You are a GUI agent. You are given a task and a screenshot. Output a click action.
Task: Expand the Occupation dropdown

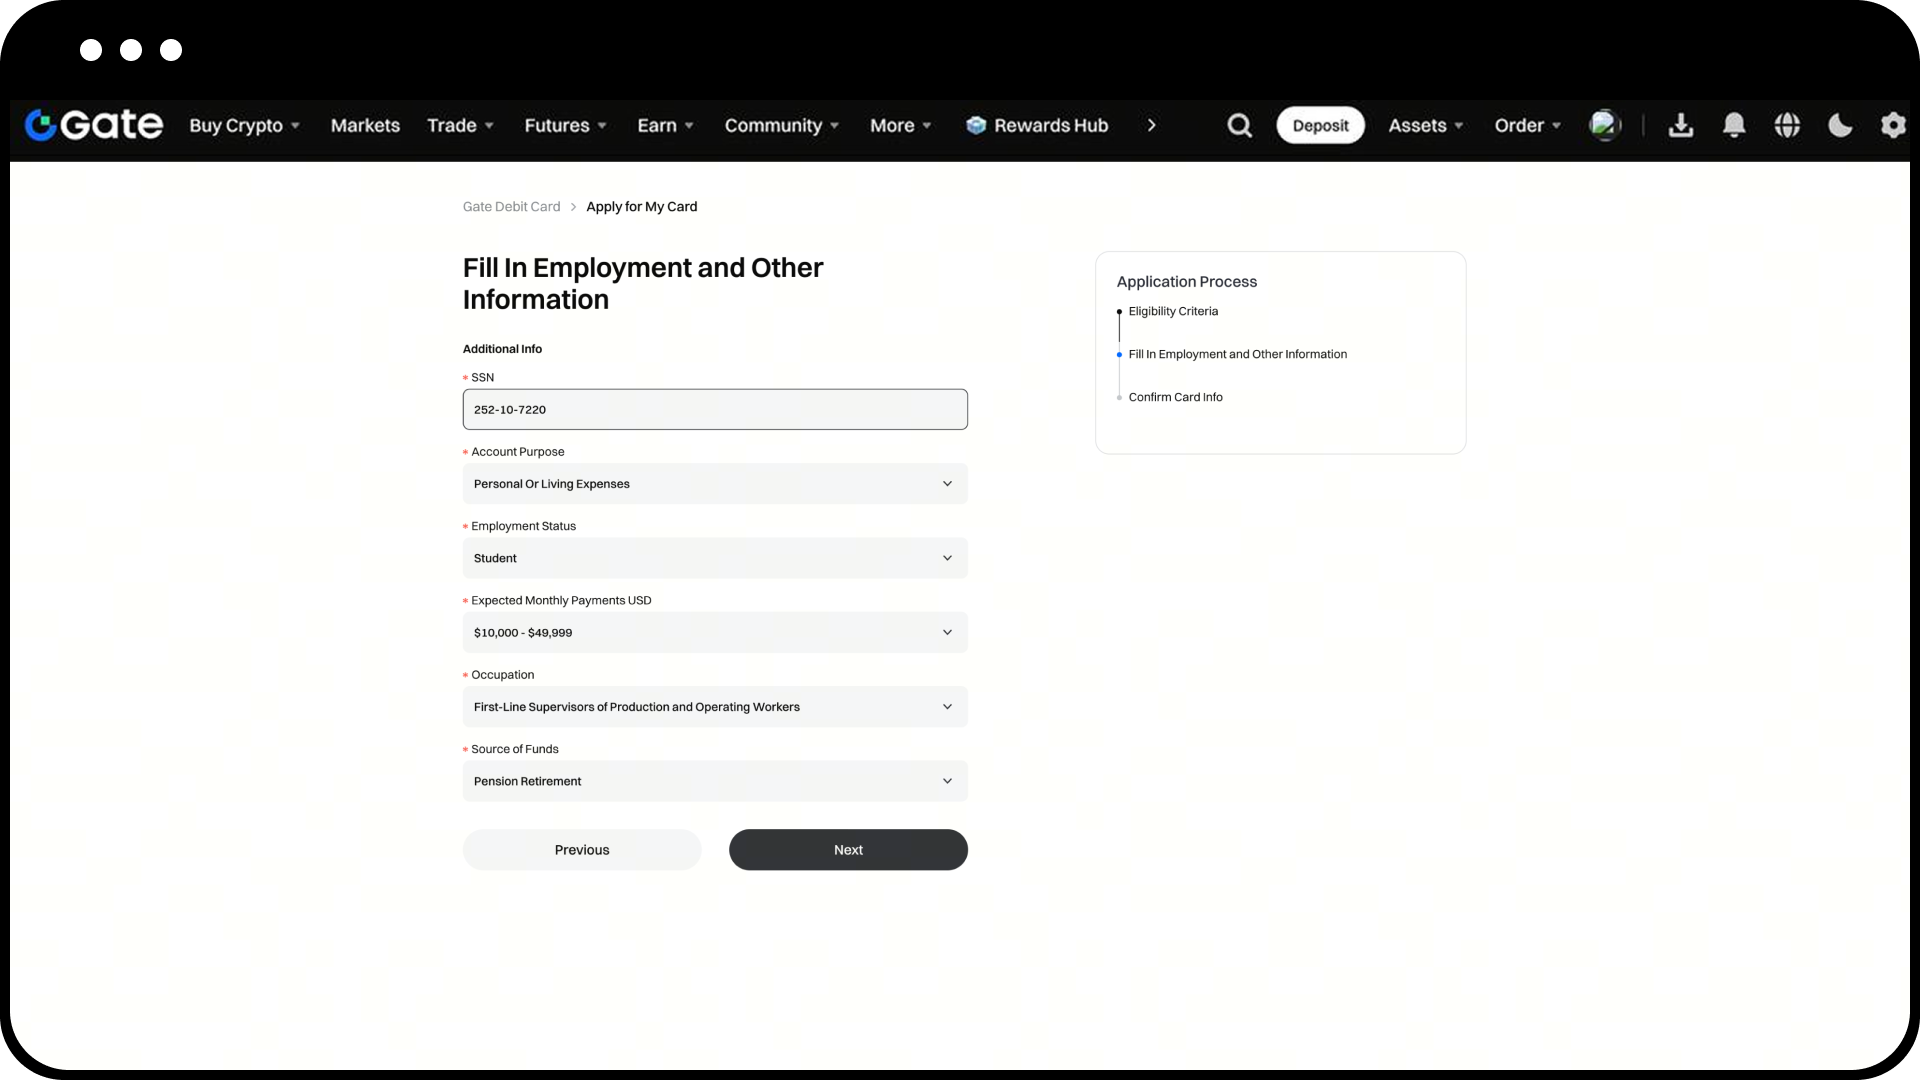point(715,707)
